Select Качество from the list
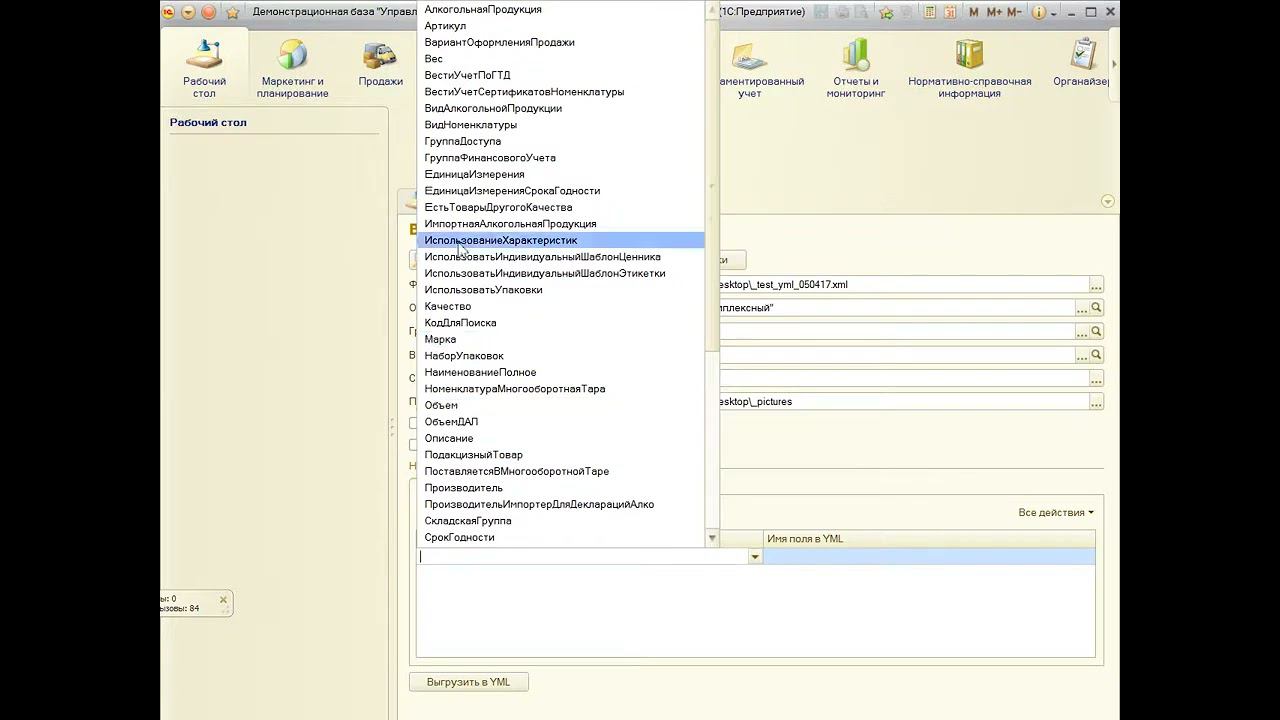This screenshot has height=720, width=1280. (560, 306)
